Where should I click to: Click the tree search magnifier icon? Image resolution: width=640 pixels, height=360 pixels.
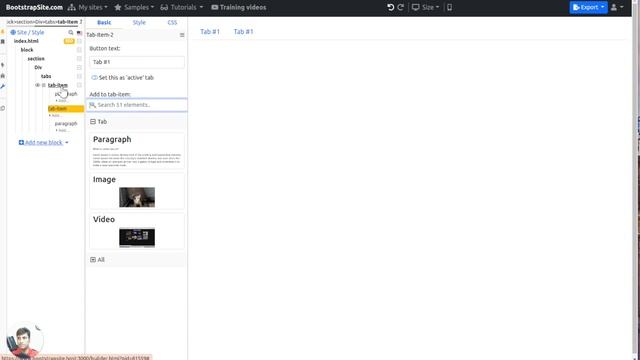tap(71, 32)
